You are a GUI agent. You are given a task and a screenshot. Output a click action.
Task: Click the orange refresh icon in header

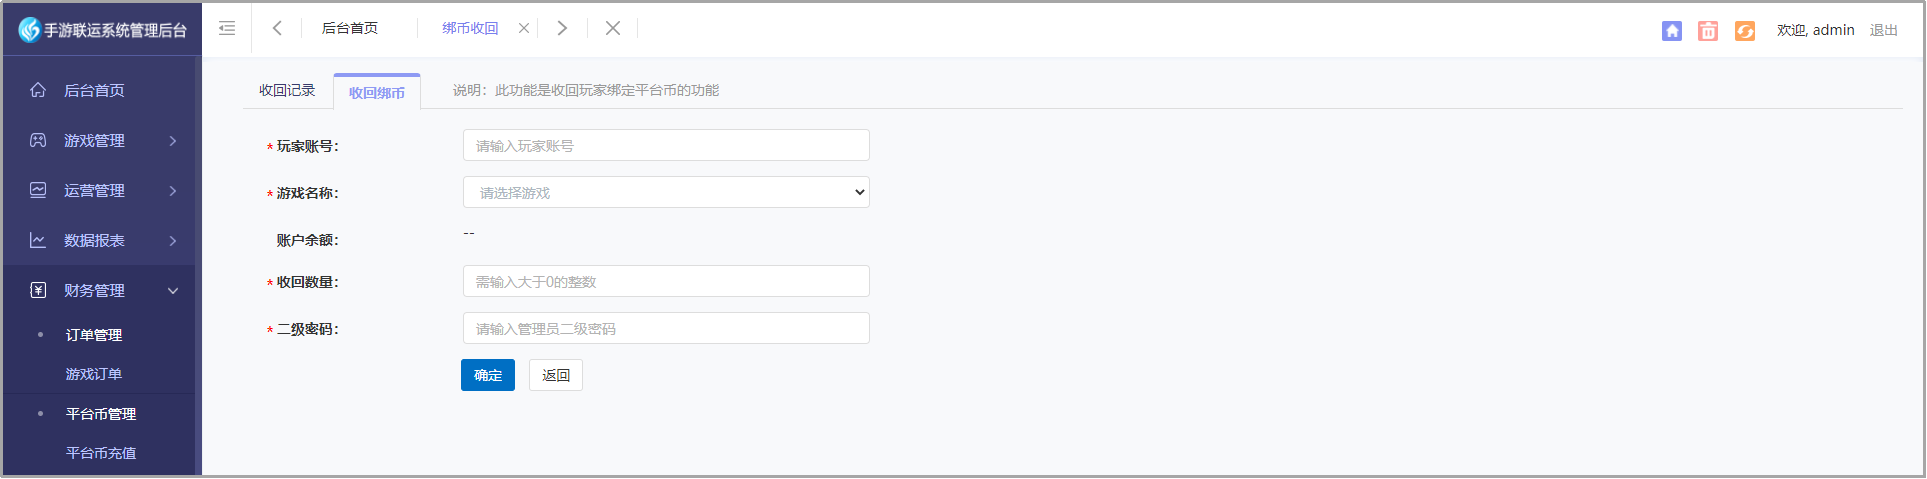click(1745, 31)
